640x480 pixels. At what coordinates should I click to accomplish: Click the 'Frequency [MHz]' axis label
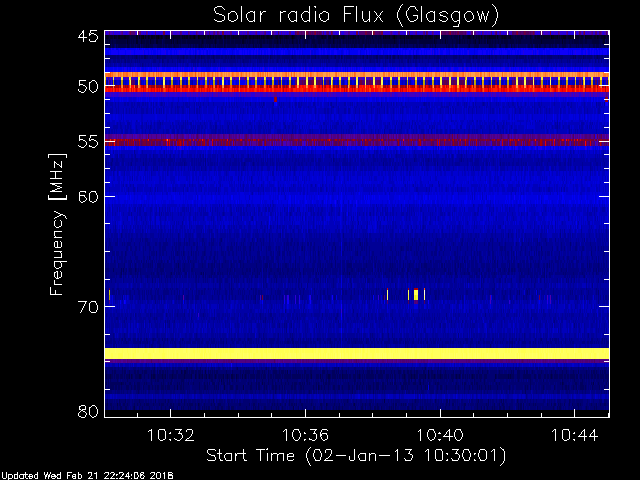(57, 224)
